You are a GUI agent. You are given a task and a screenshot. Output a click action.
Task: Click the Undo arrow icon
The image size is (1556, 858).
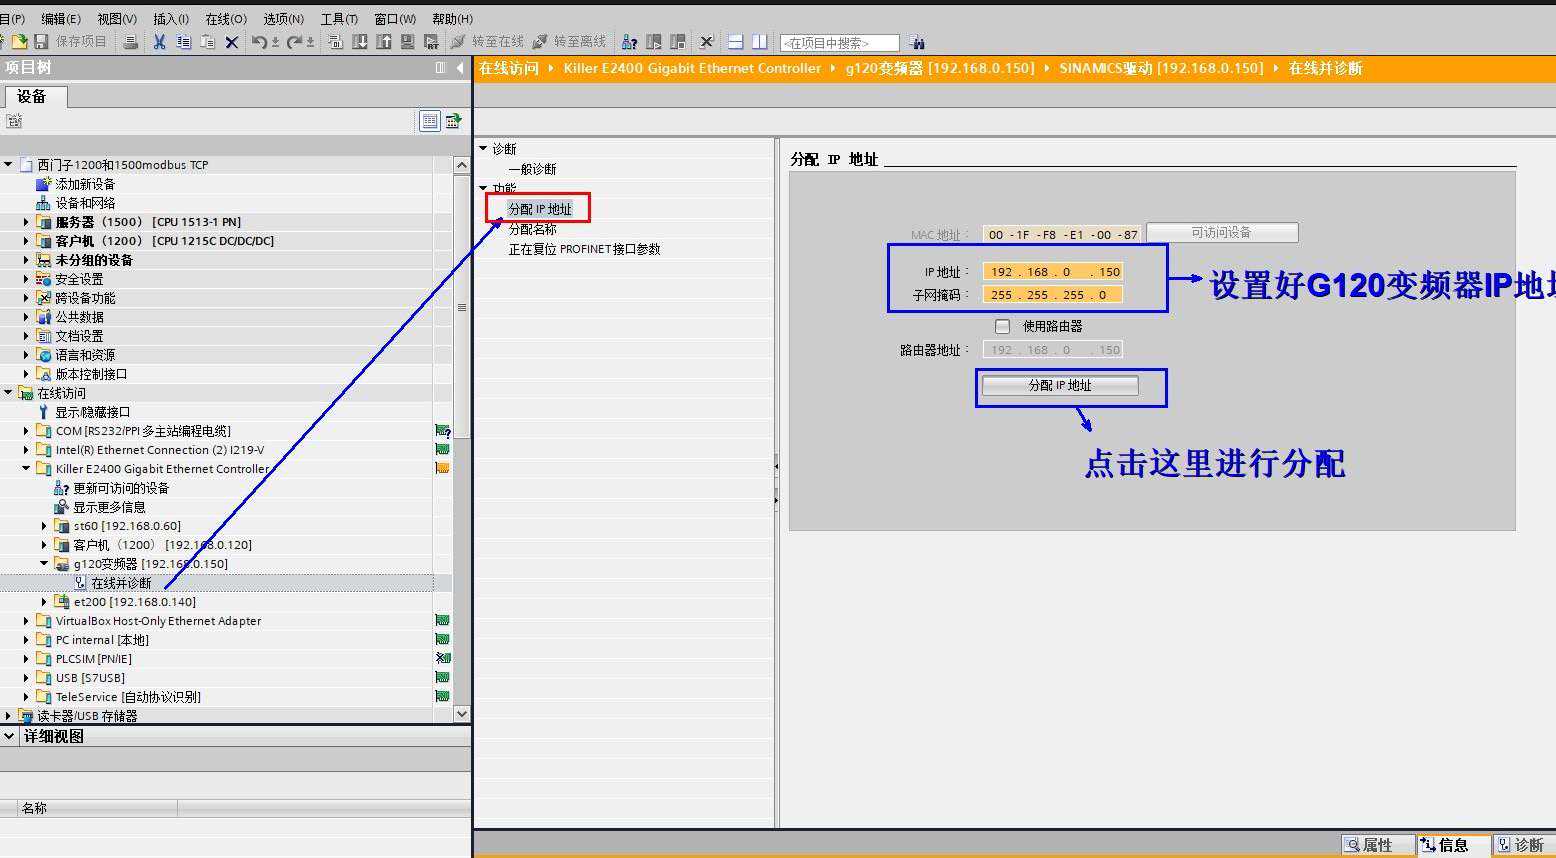coord(259,42)
